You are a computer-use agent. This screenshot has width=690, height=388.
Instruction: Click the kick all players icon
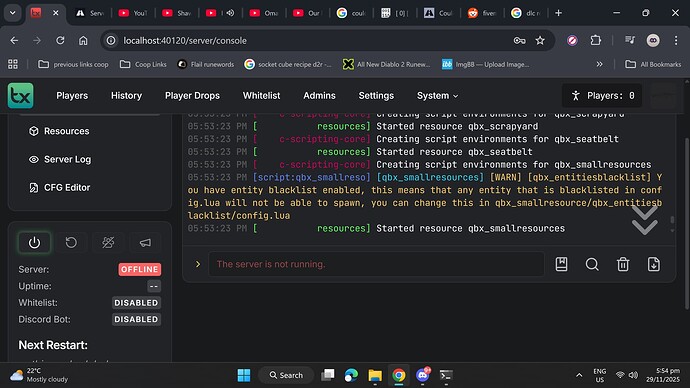[x=108, y=242]
